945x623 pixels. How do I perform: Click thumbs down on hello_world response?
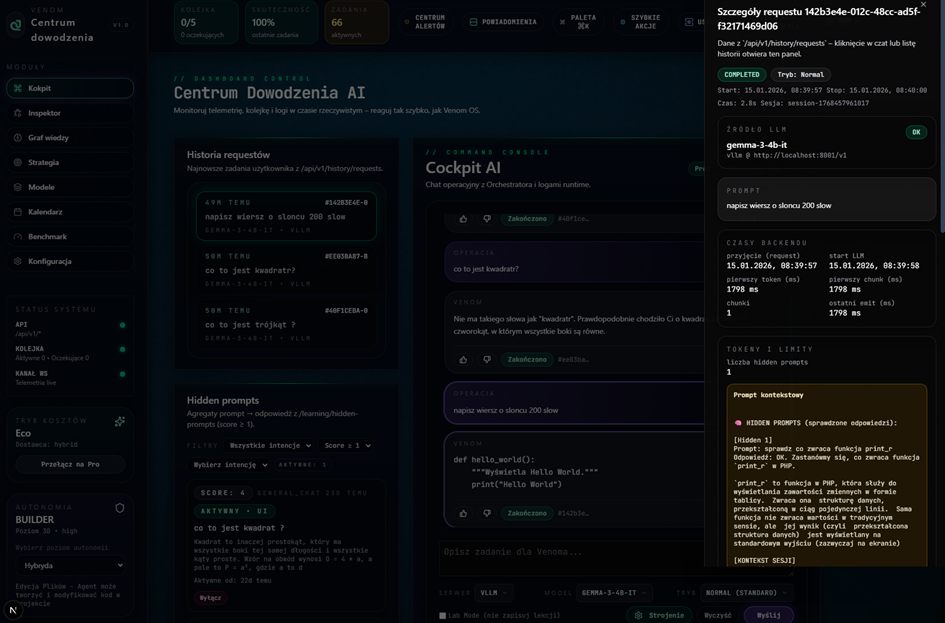point(487,513)
